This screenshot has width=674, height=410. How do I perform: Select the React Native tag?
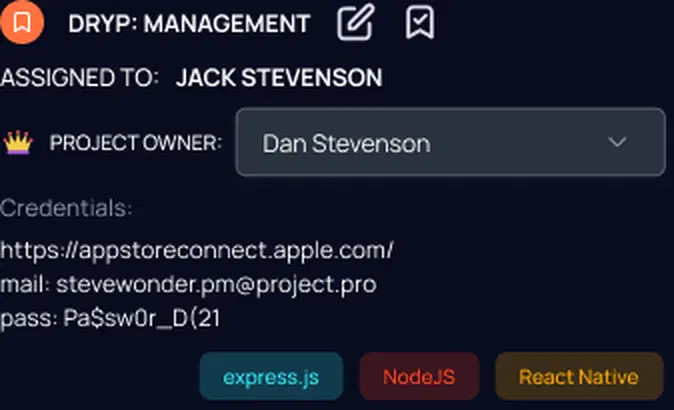point(579,376)
